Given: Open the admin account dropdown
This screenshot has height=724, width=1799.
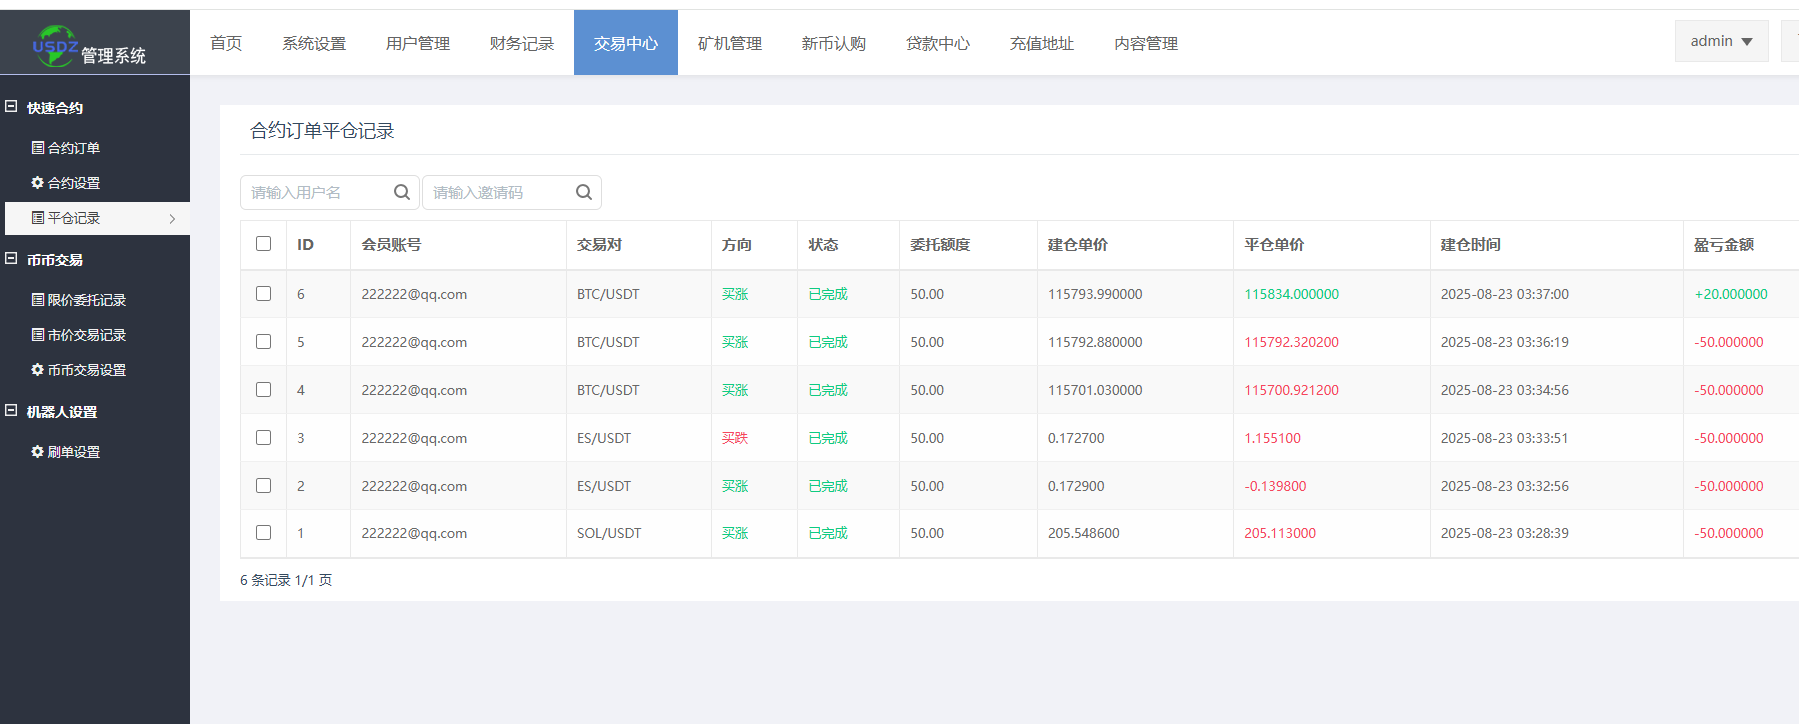Looking at the screenshot, I should pyautogui.click(x=1721, y=41).
